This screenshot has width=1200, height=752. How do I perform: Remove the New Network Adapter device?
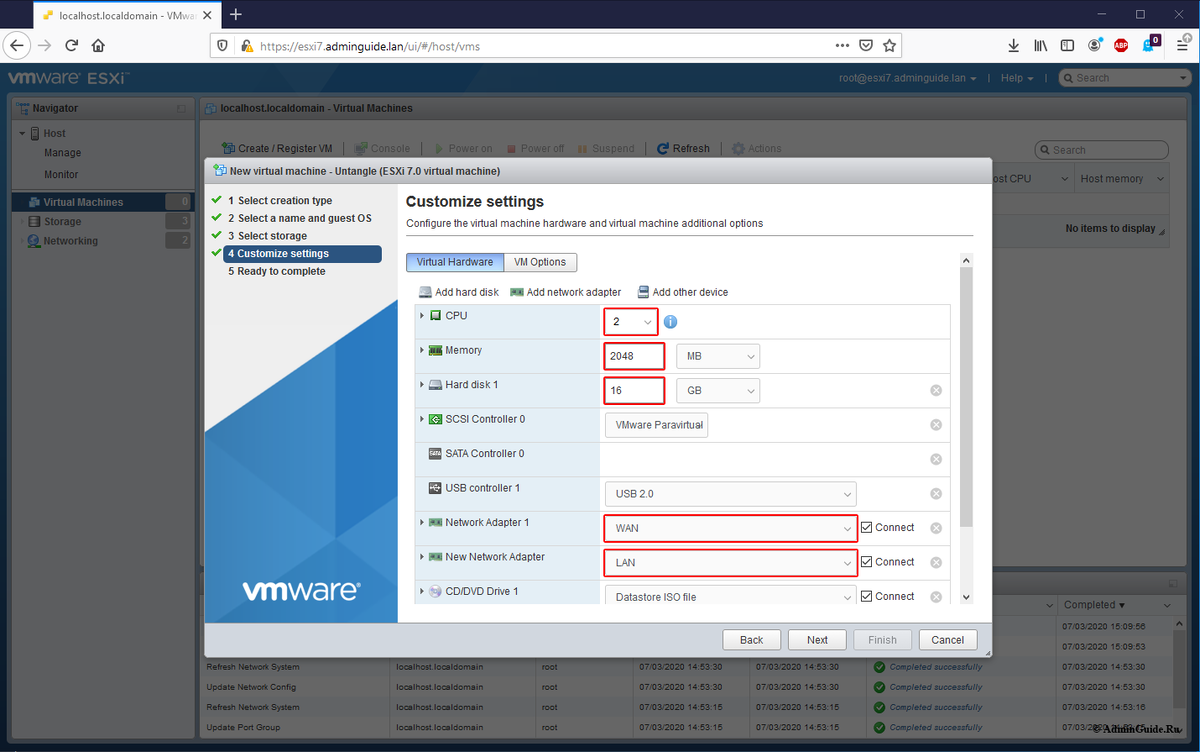pos(936,562)
